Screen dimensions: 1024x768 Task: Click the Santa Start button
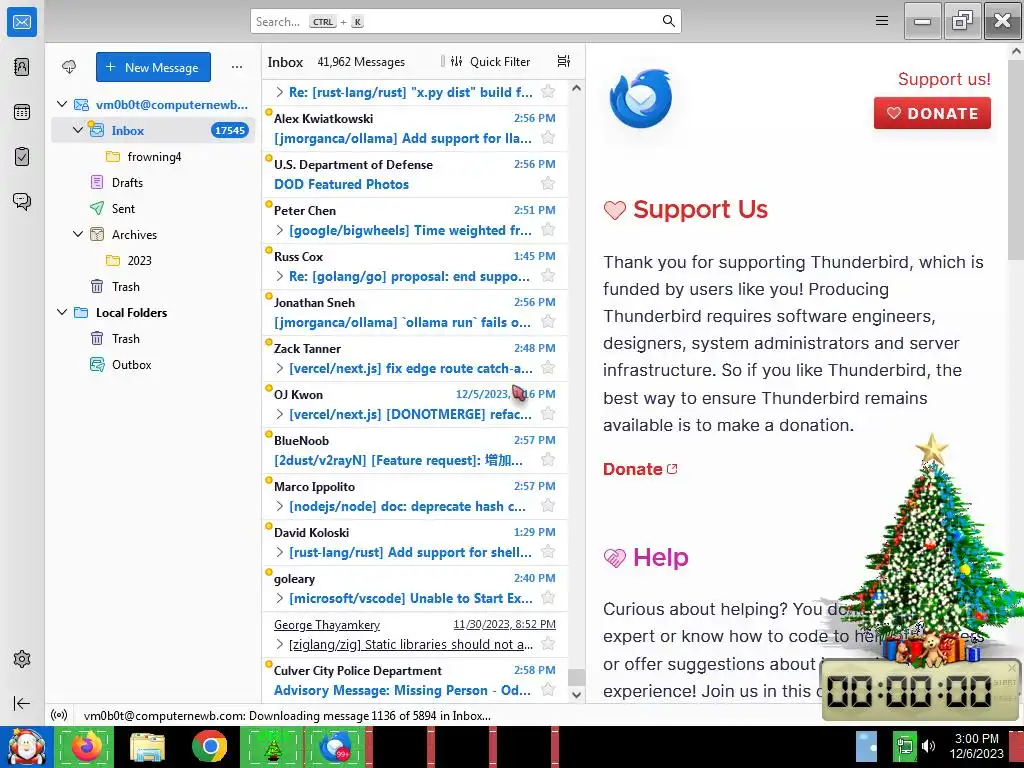tap(26, 747)
